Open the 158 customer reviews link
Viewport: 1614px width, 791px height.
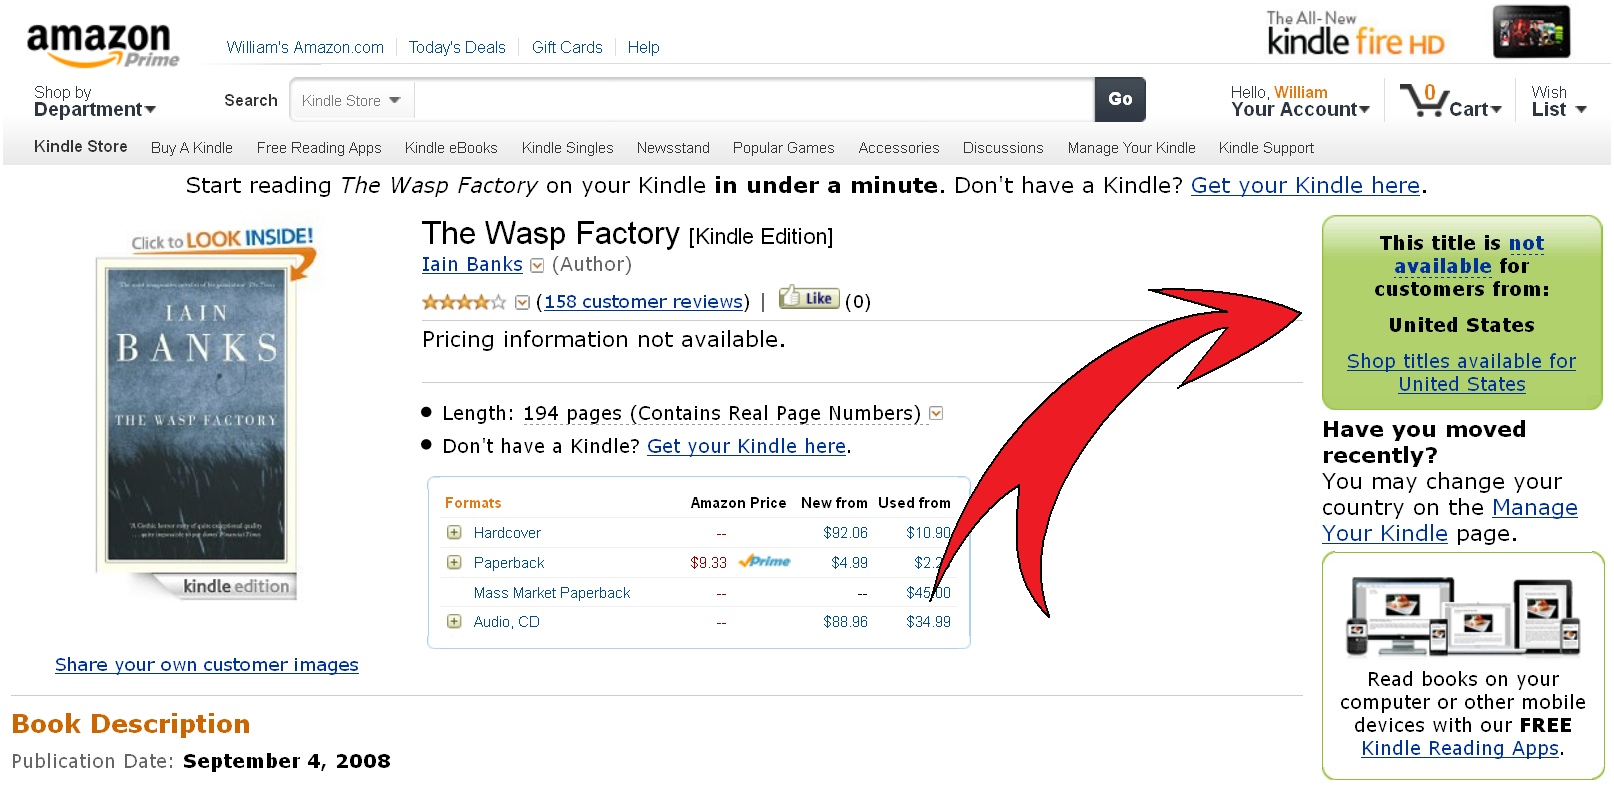[644, 302]
